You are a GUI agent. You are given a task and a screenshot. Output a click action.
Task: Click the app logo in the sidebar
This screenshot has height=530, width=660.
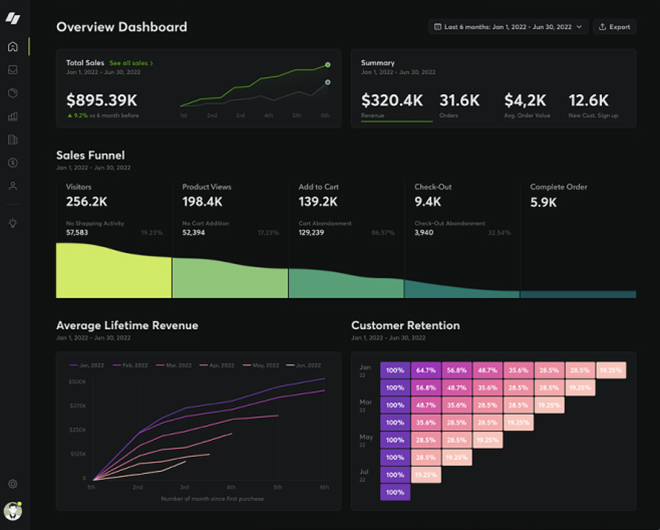point(13,18)
